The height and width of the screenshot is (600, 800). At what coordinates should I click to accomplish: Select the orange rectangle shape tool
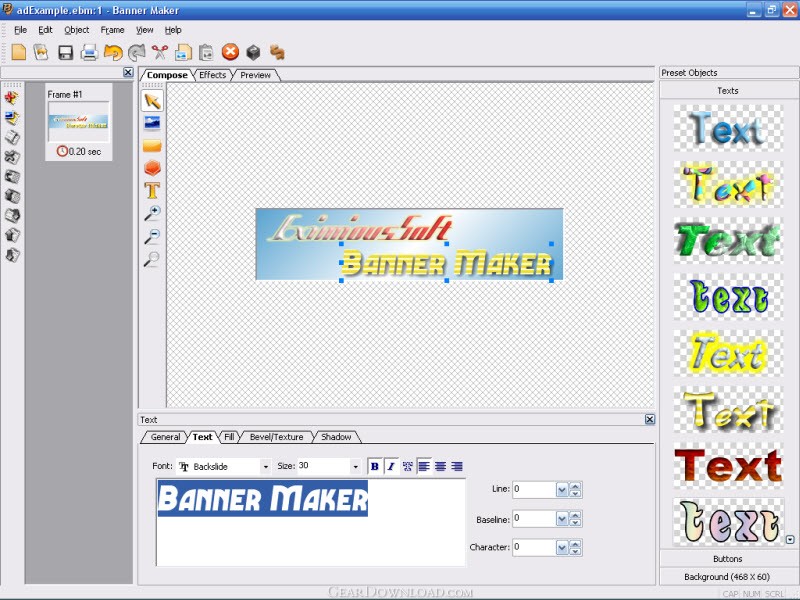point(152,146)
